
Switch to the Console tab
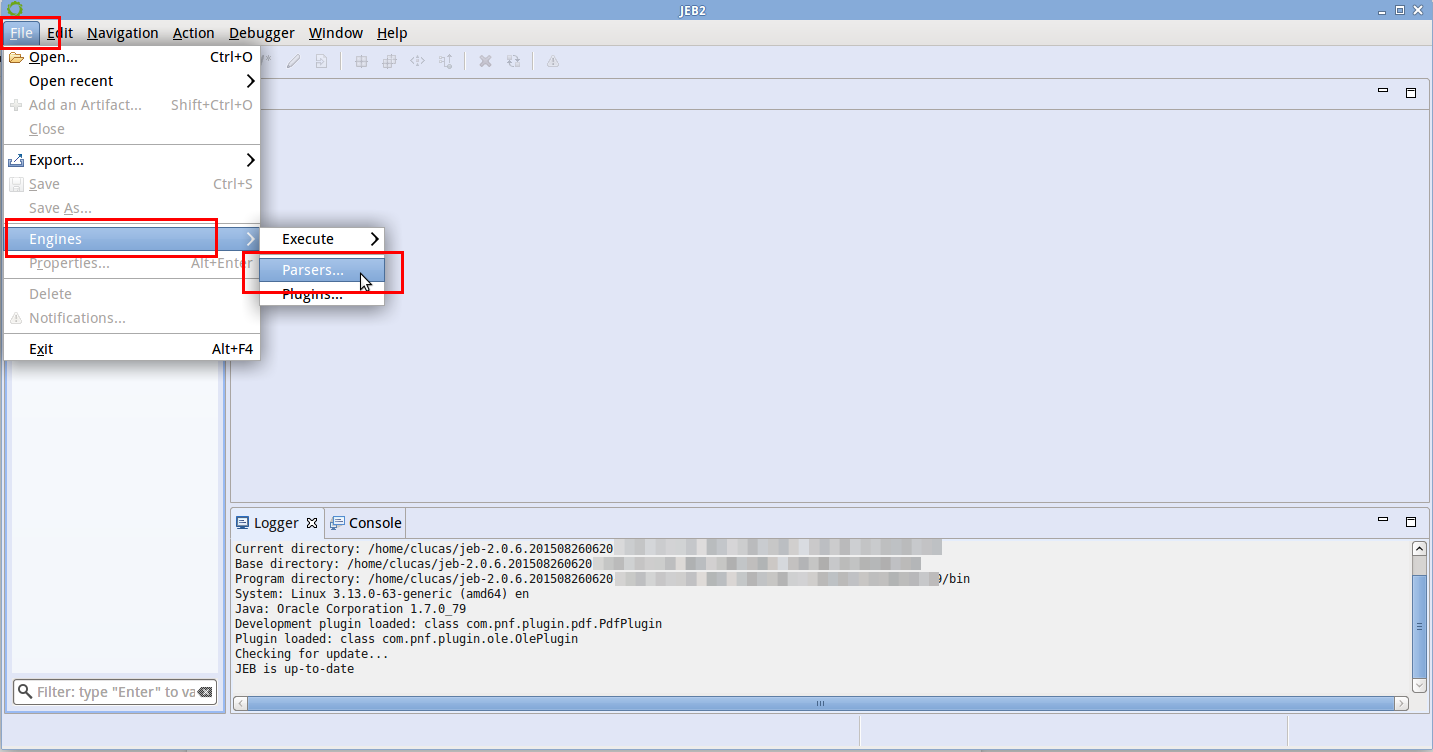point(365,523)
